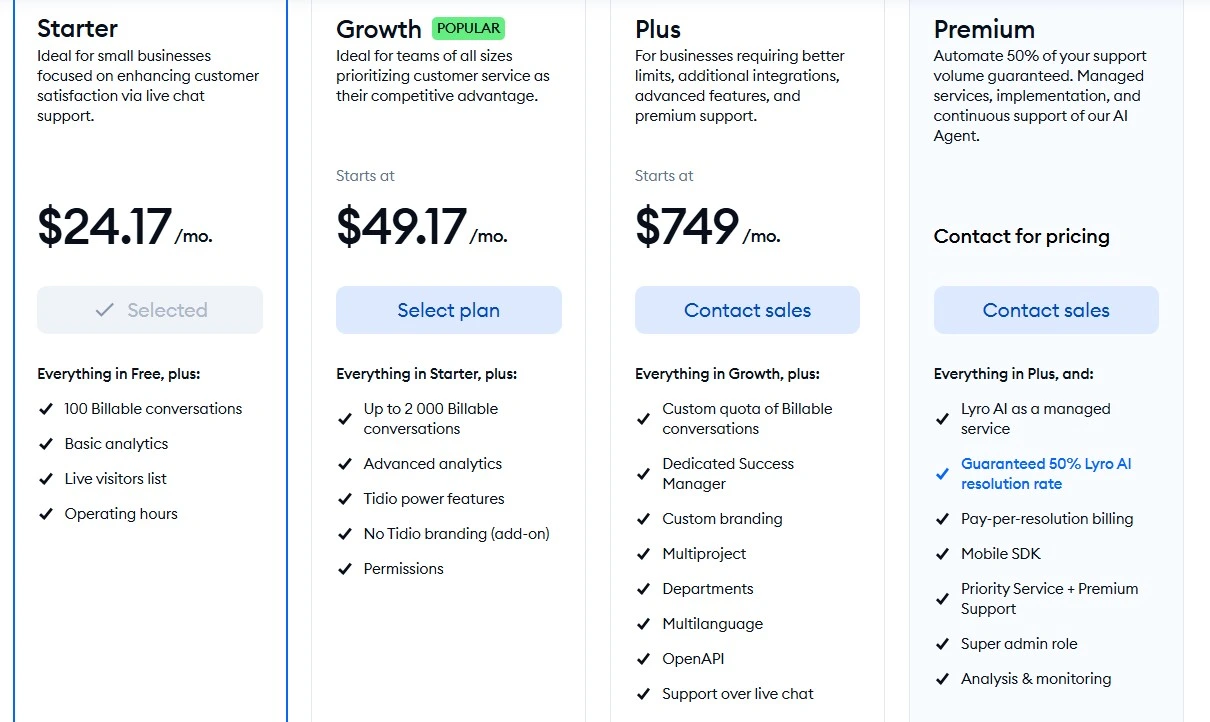Viewport: 1210px width, 722px height.
Task: Click checkmark next to OpenAPI feature
Action: (x=643, y=659)
